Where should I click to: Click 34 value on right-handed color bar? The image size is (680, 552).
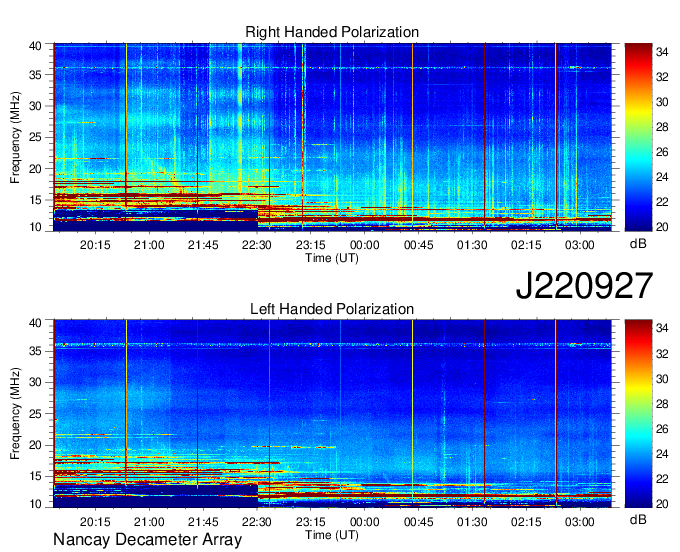pyautogui.click(x=662, y=52)
